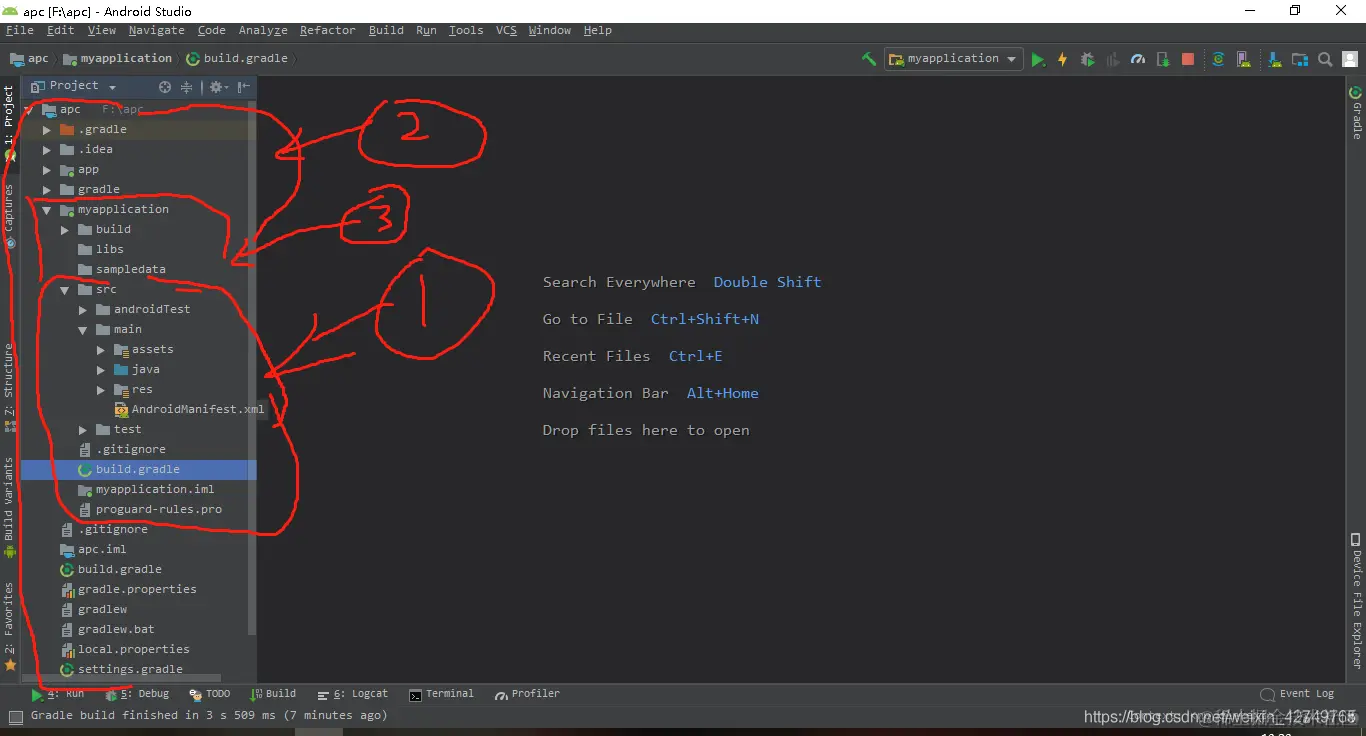Open the Debug tool window tab
Viewport: 1366px width, 736px height.
pyautogui.click(x=137, y=694)
